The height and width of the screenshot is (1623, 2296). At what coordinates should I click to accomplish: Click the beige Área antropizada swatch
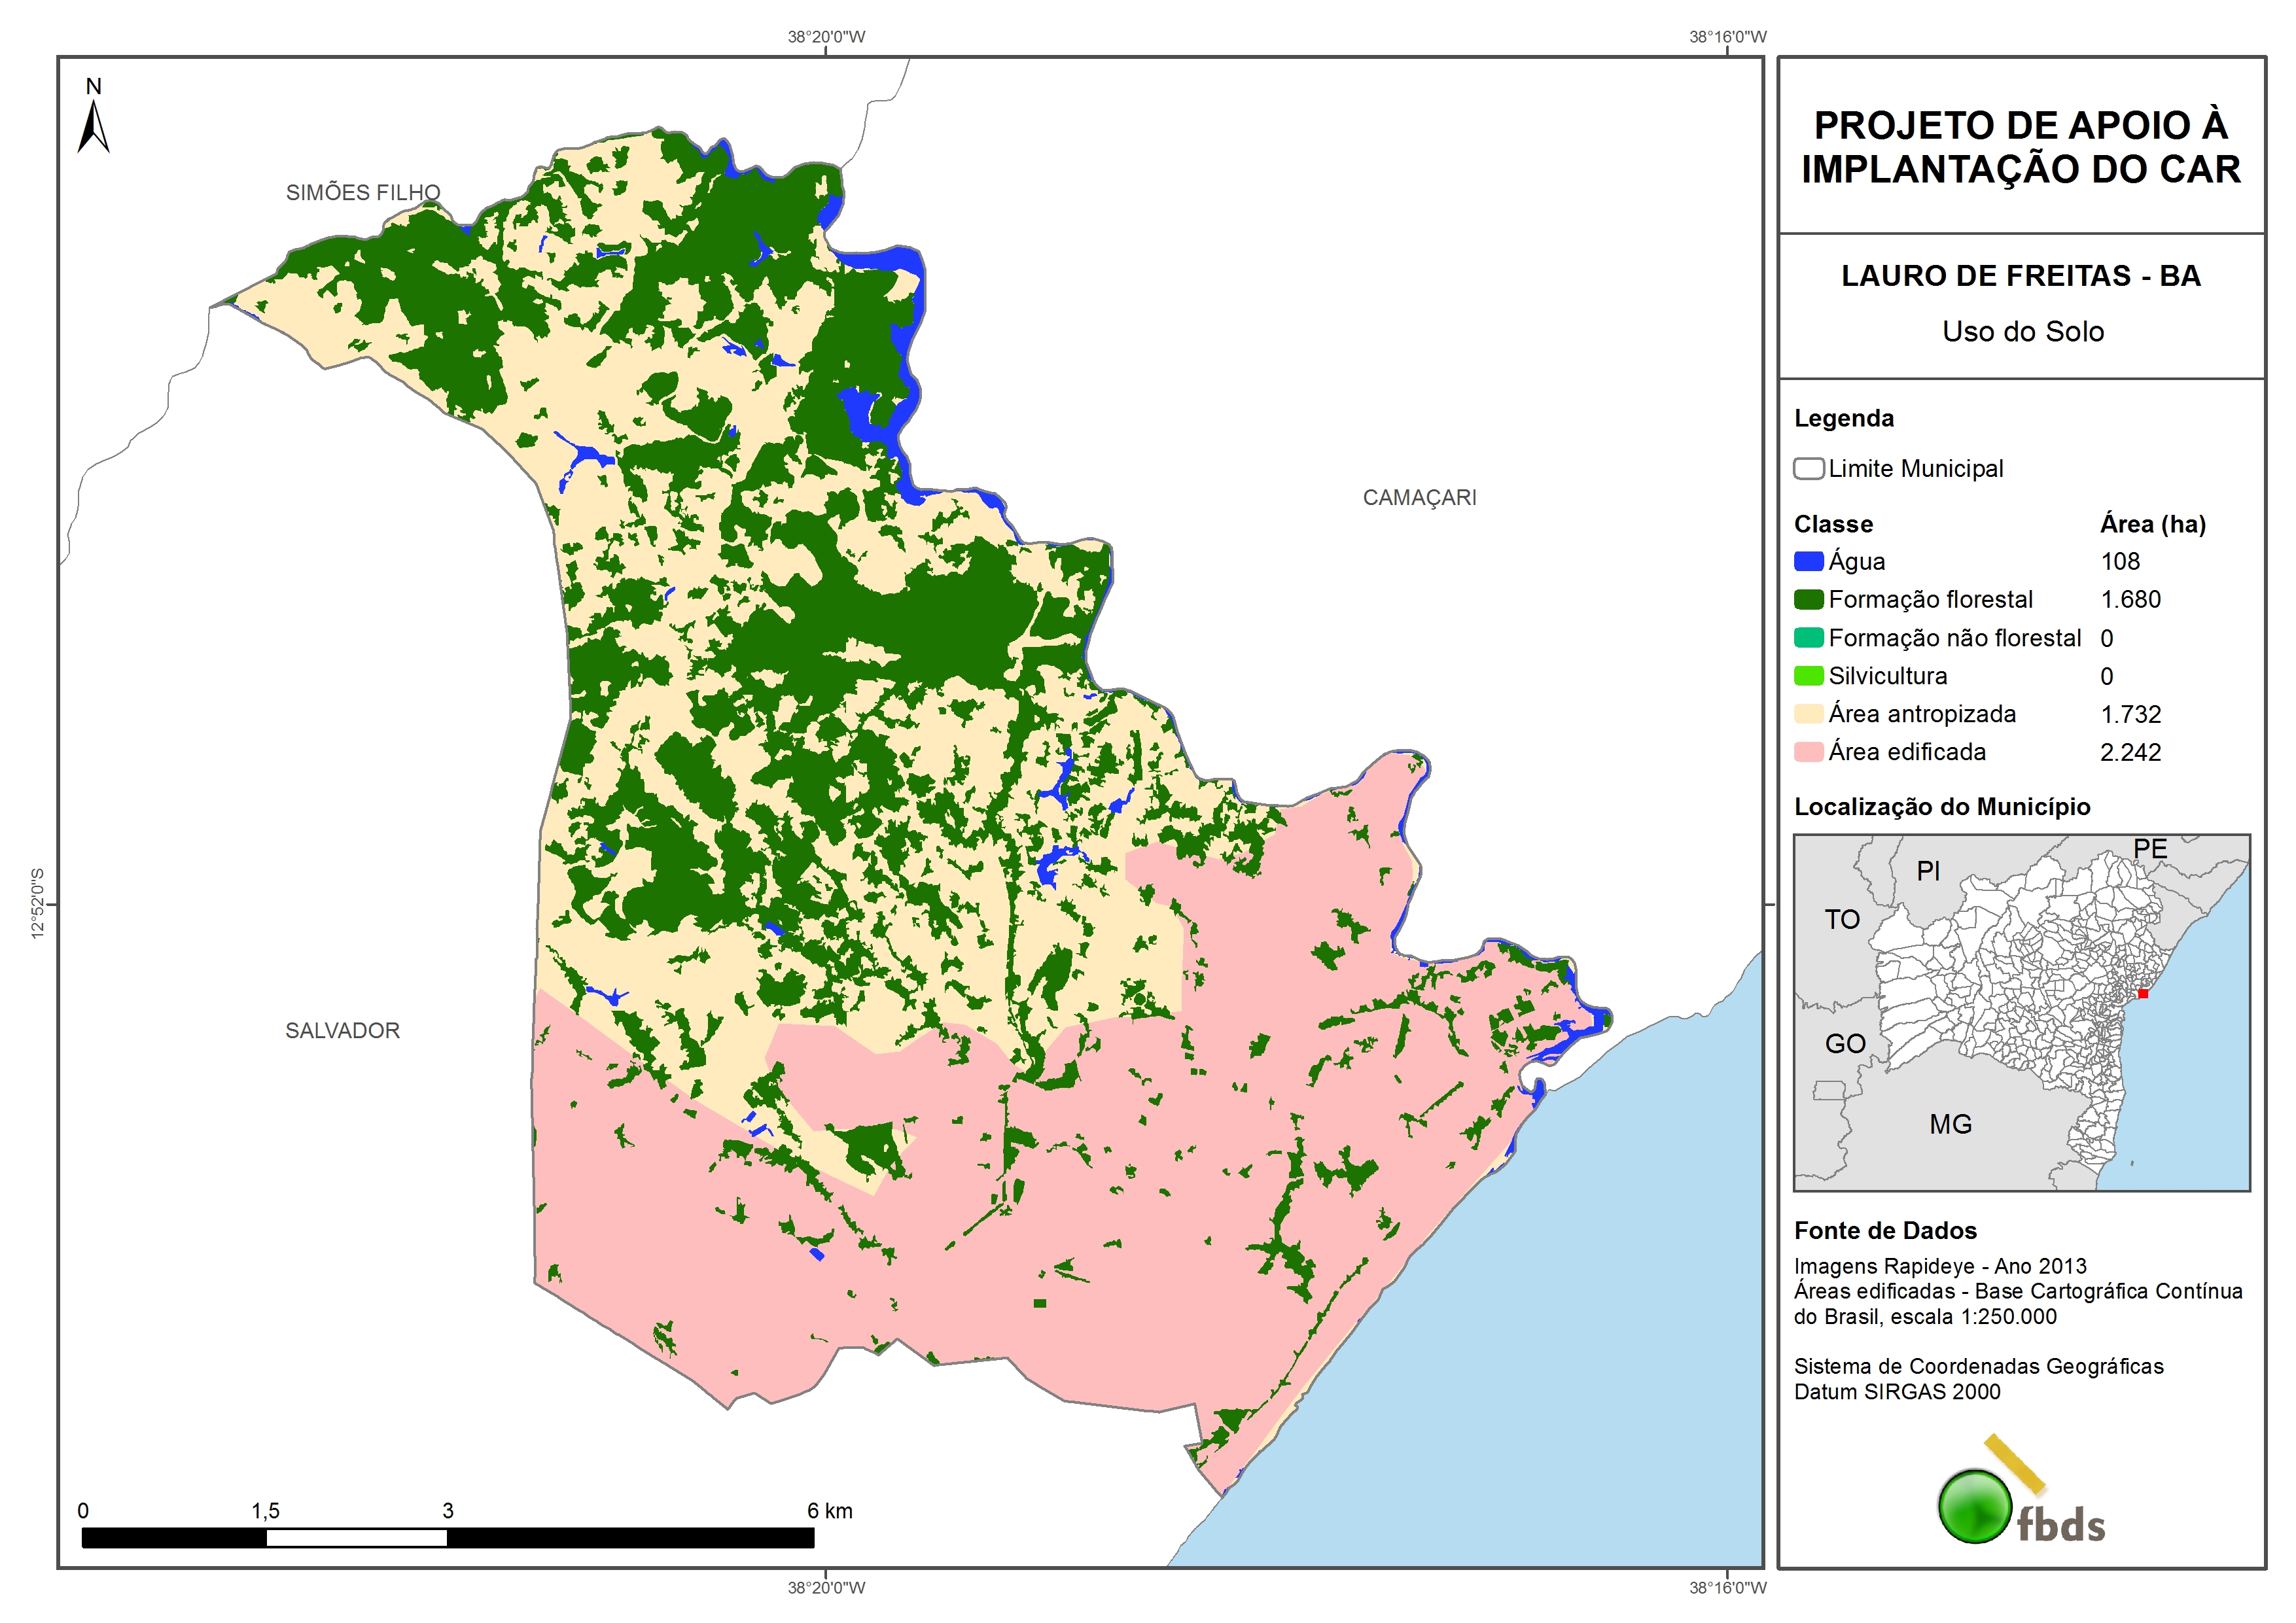point(1808,714)
